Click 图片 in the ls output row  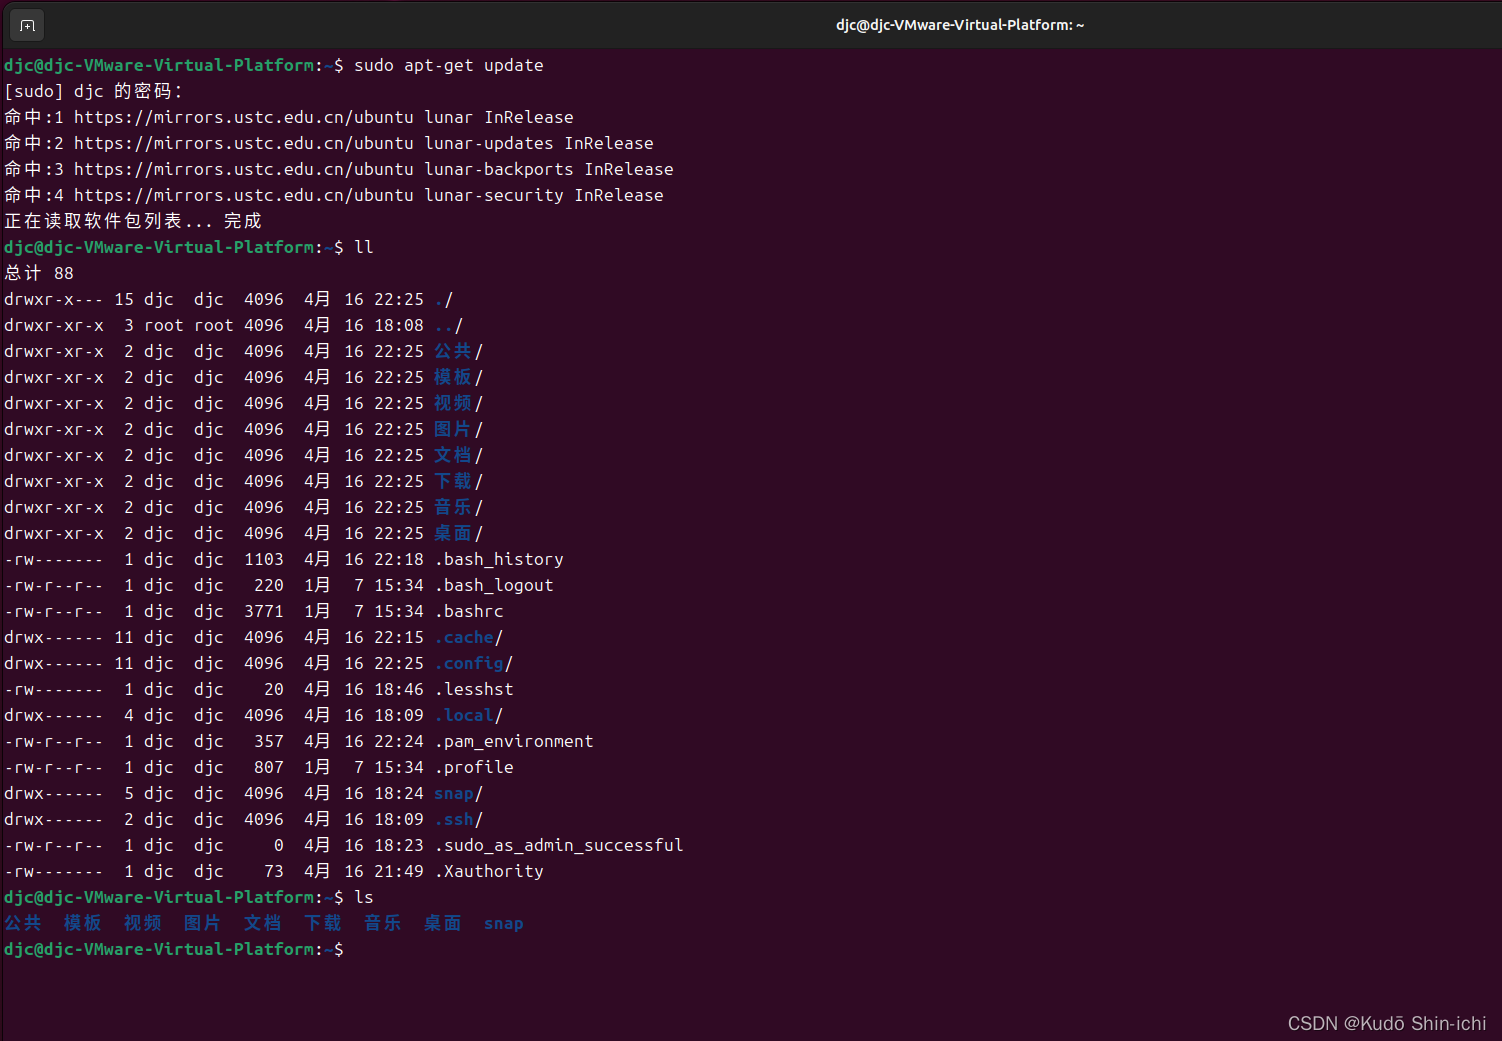point(203,923)
